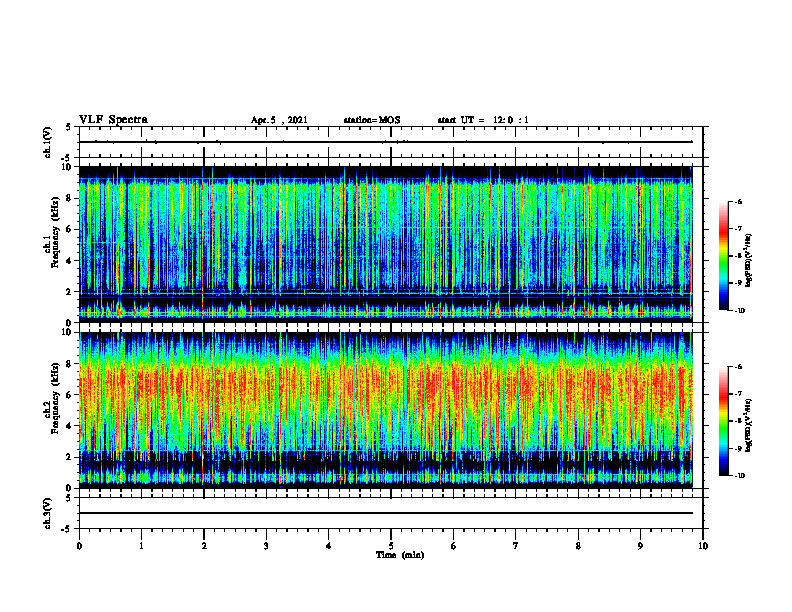
Task: Select the "Apr. 5, 2021" date text
Action: pyautogui.click(x=279, y=120)
